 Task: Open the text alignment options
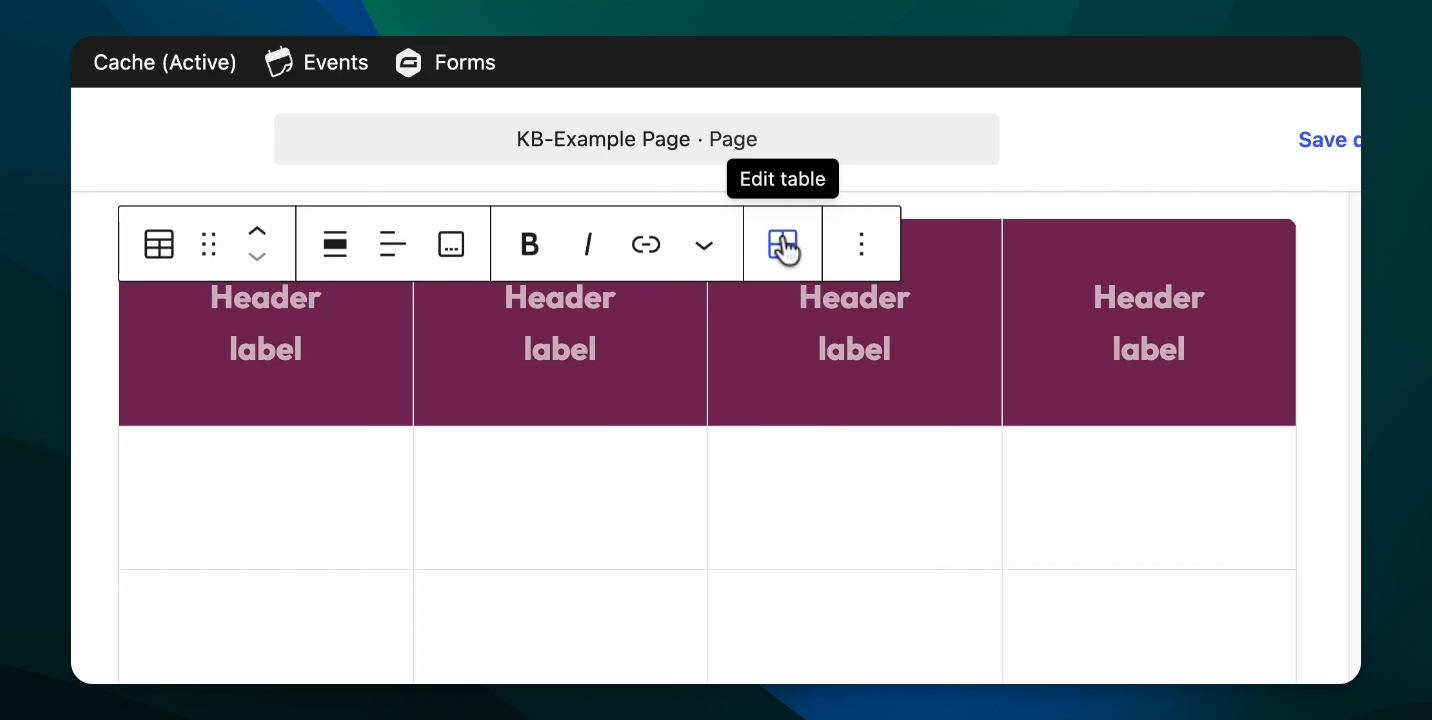pyautogui.click(x=393, y=244)
